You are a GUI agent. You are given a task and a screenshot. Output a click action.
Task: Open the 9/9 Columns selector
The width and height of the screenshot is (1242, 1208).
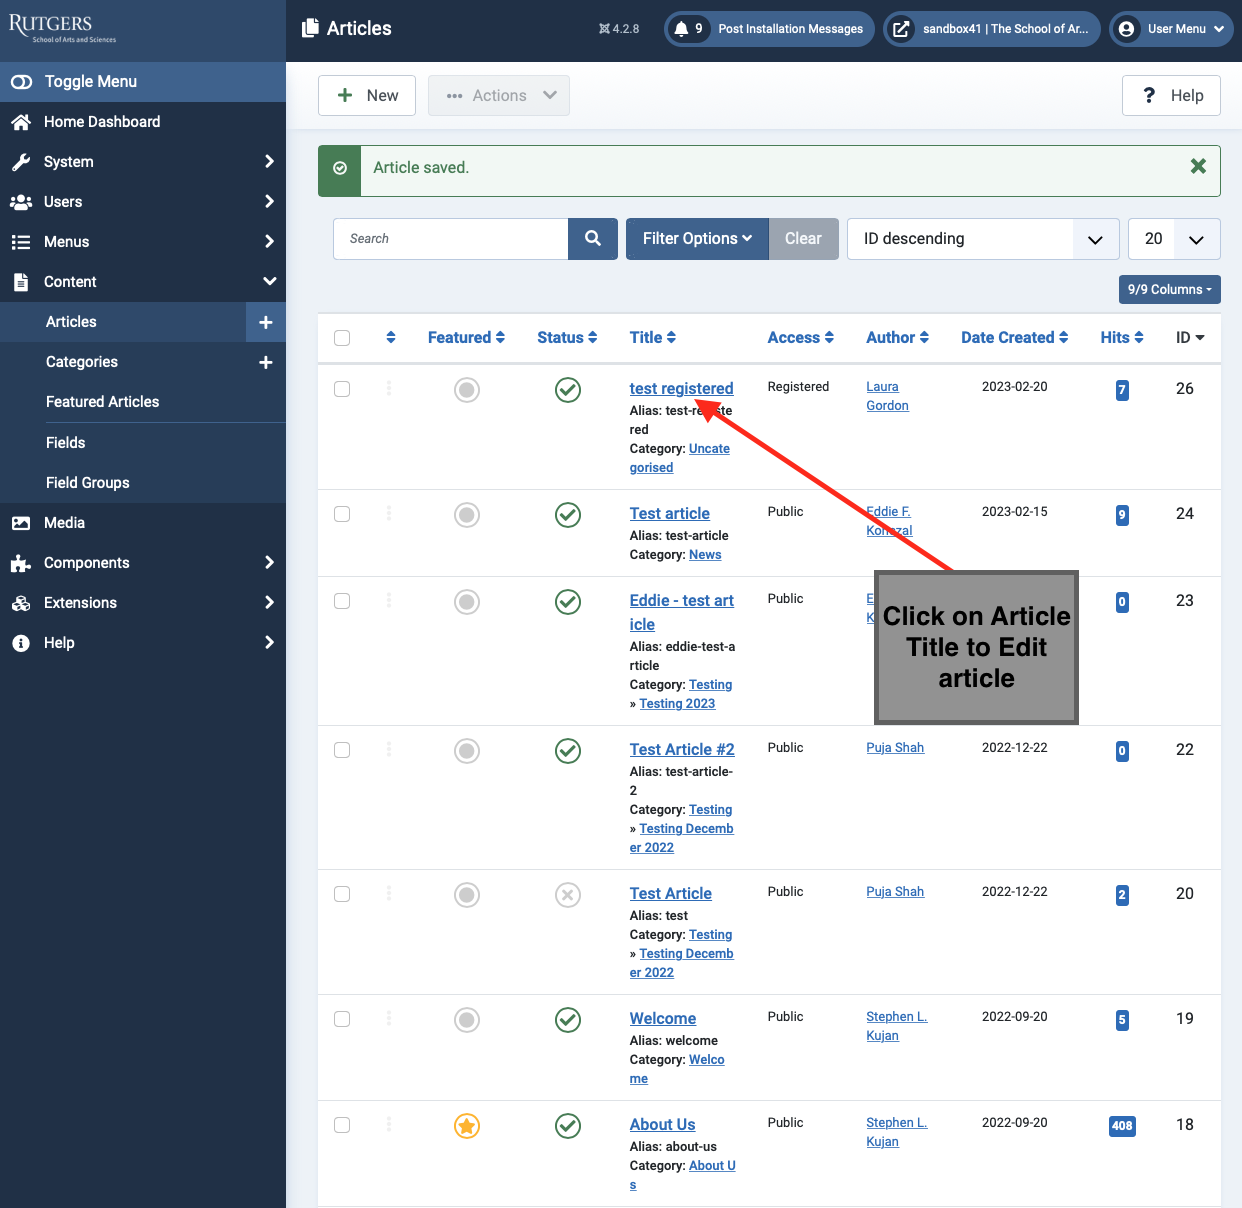coord(1169,289)
